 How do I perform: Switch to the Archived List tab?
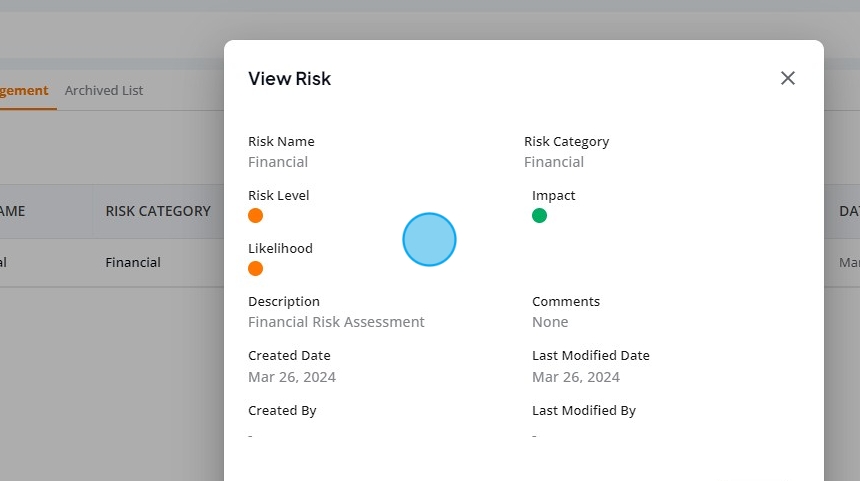click(104, 90)
